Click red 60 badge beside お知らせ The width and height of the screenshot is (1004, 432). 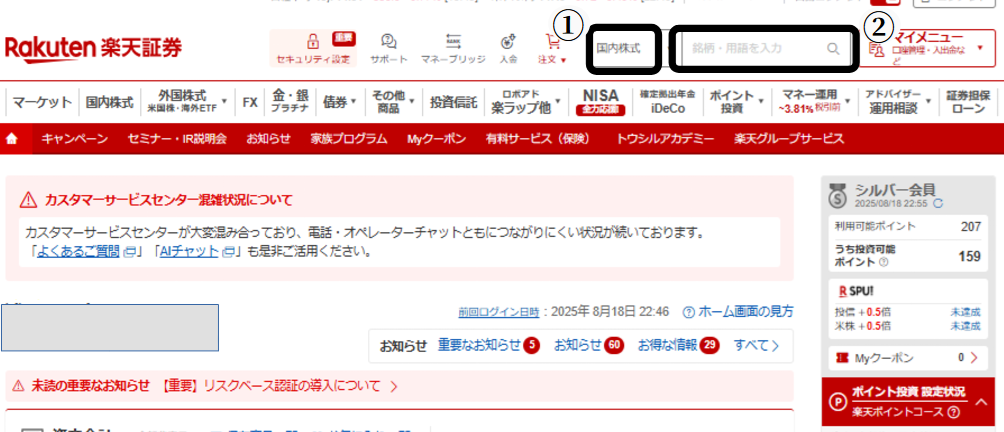click(x=613, y=346)
